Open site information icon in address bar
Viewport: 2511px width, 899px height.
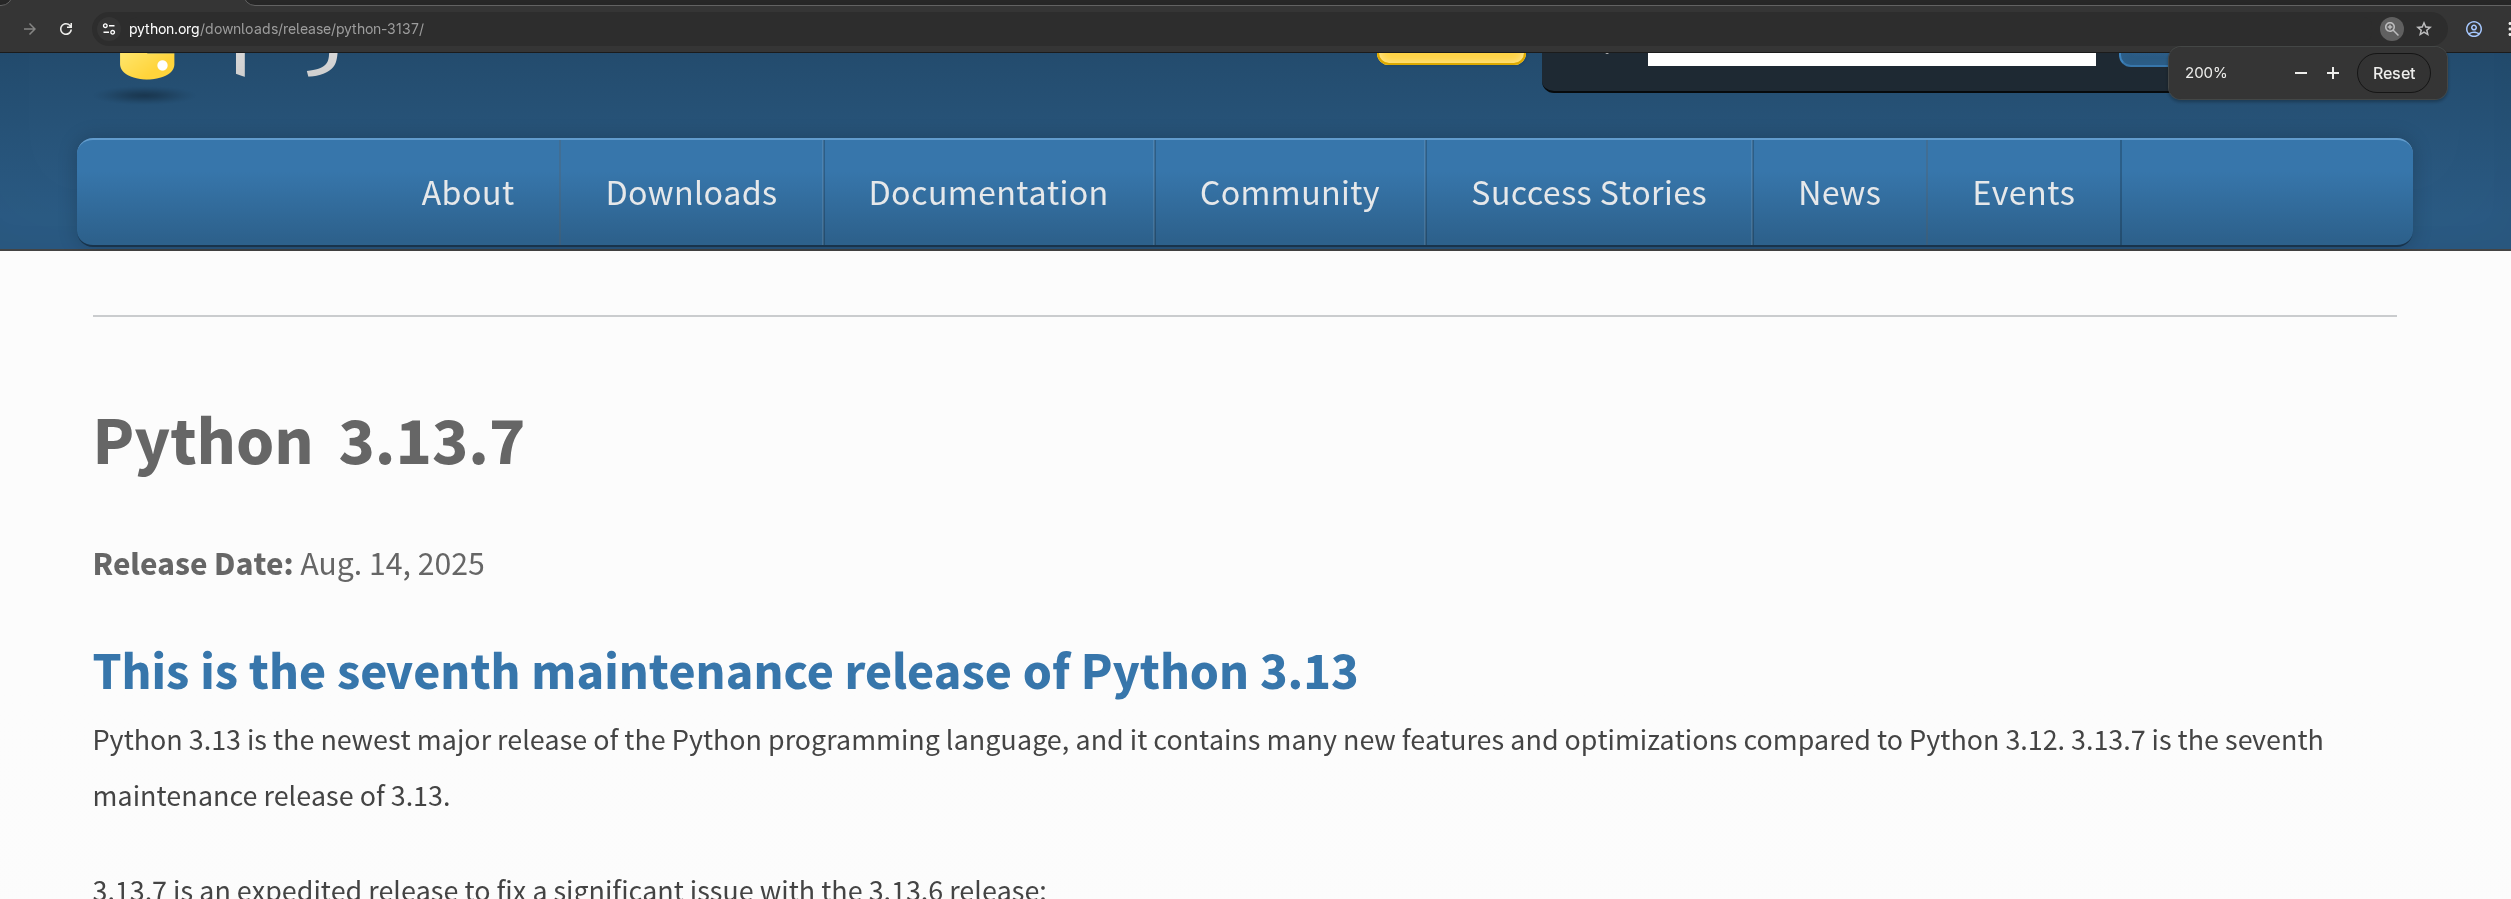pos(109,29)
